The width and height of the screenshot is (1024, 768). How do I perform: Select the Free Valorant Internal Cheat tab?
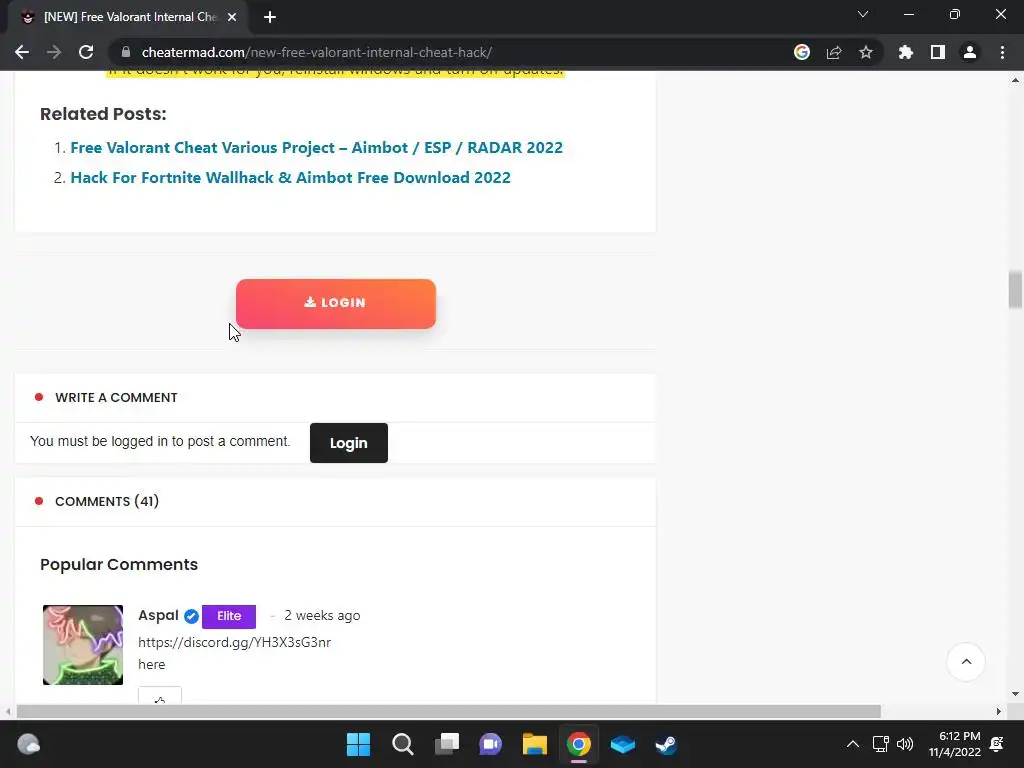[x=127, y=17]
